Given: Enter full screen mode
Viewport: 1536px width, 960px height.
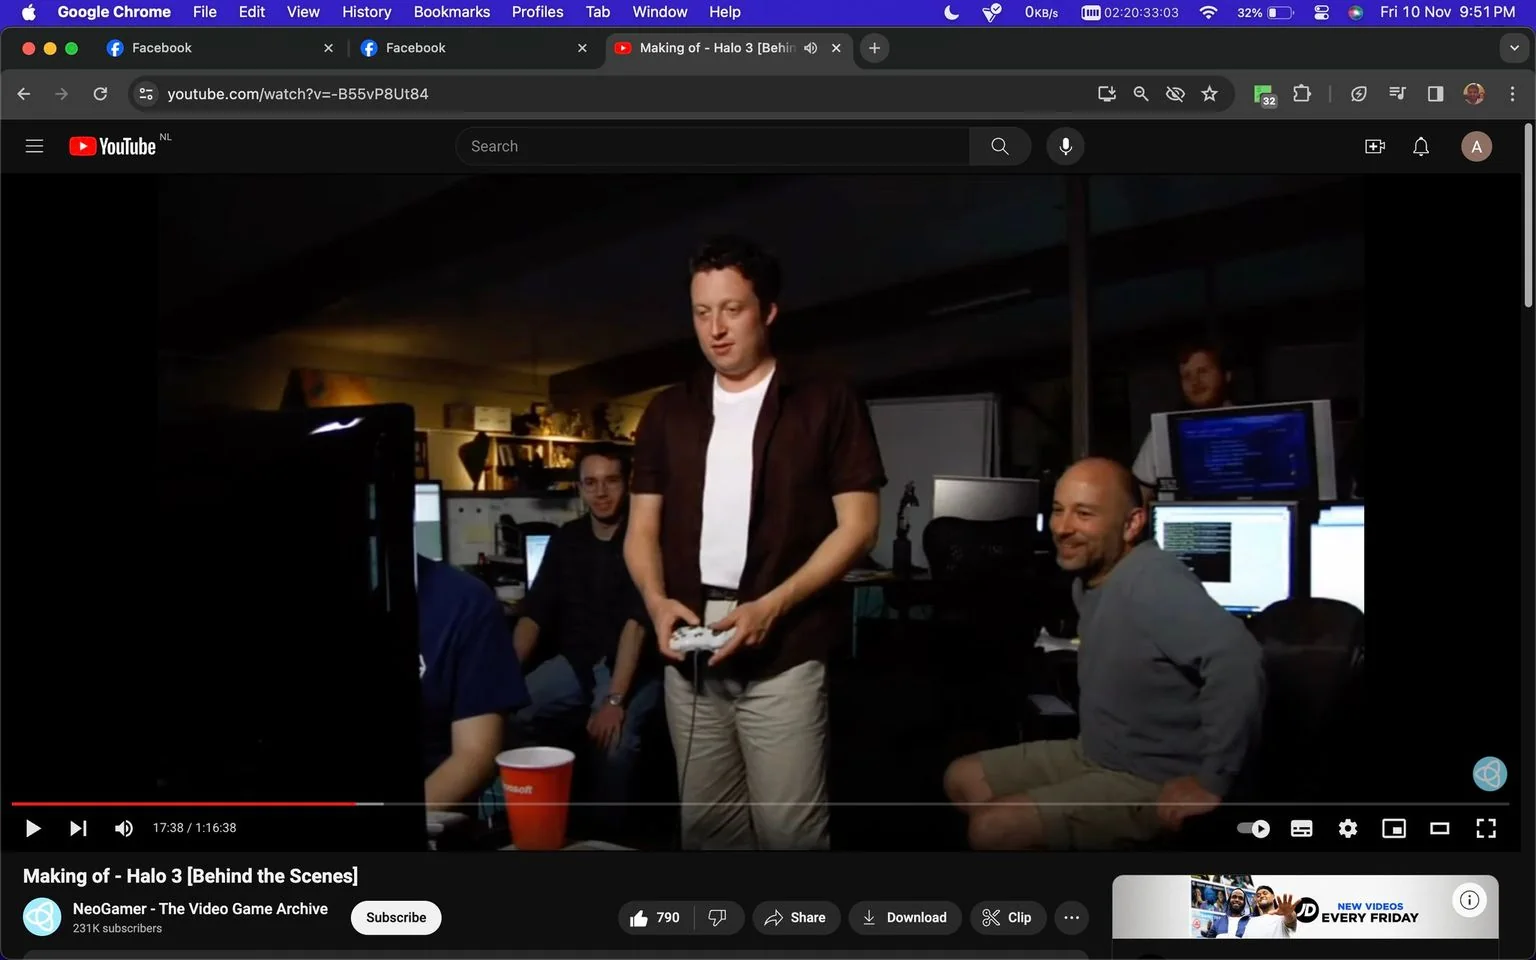Looking at the screenshot, I should [1486, 828].
